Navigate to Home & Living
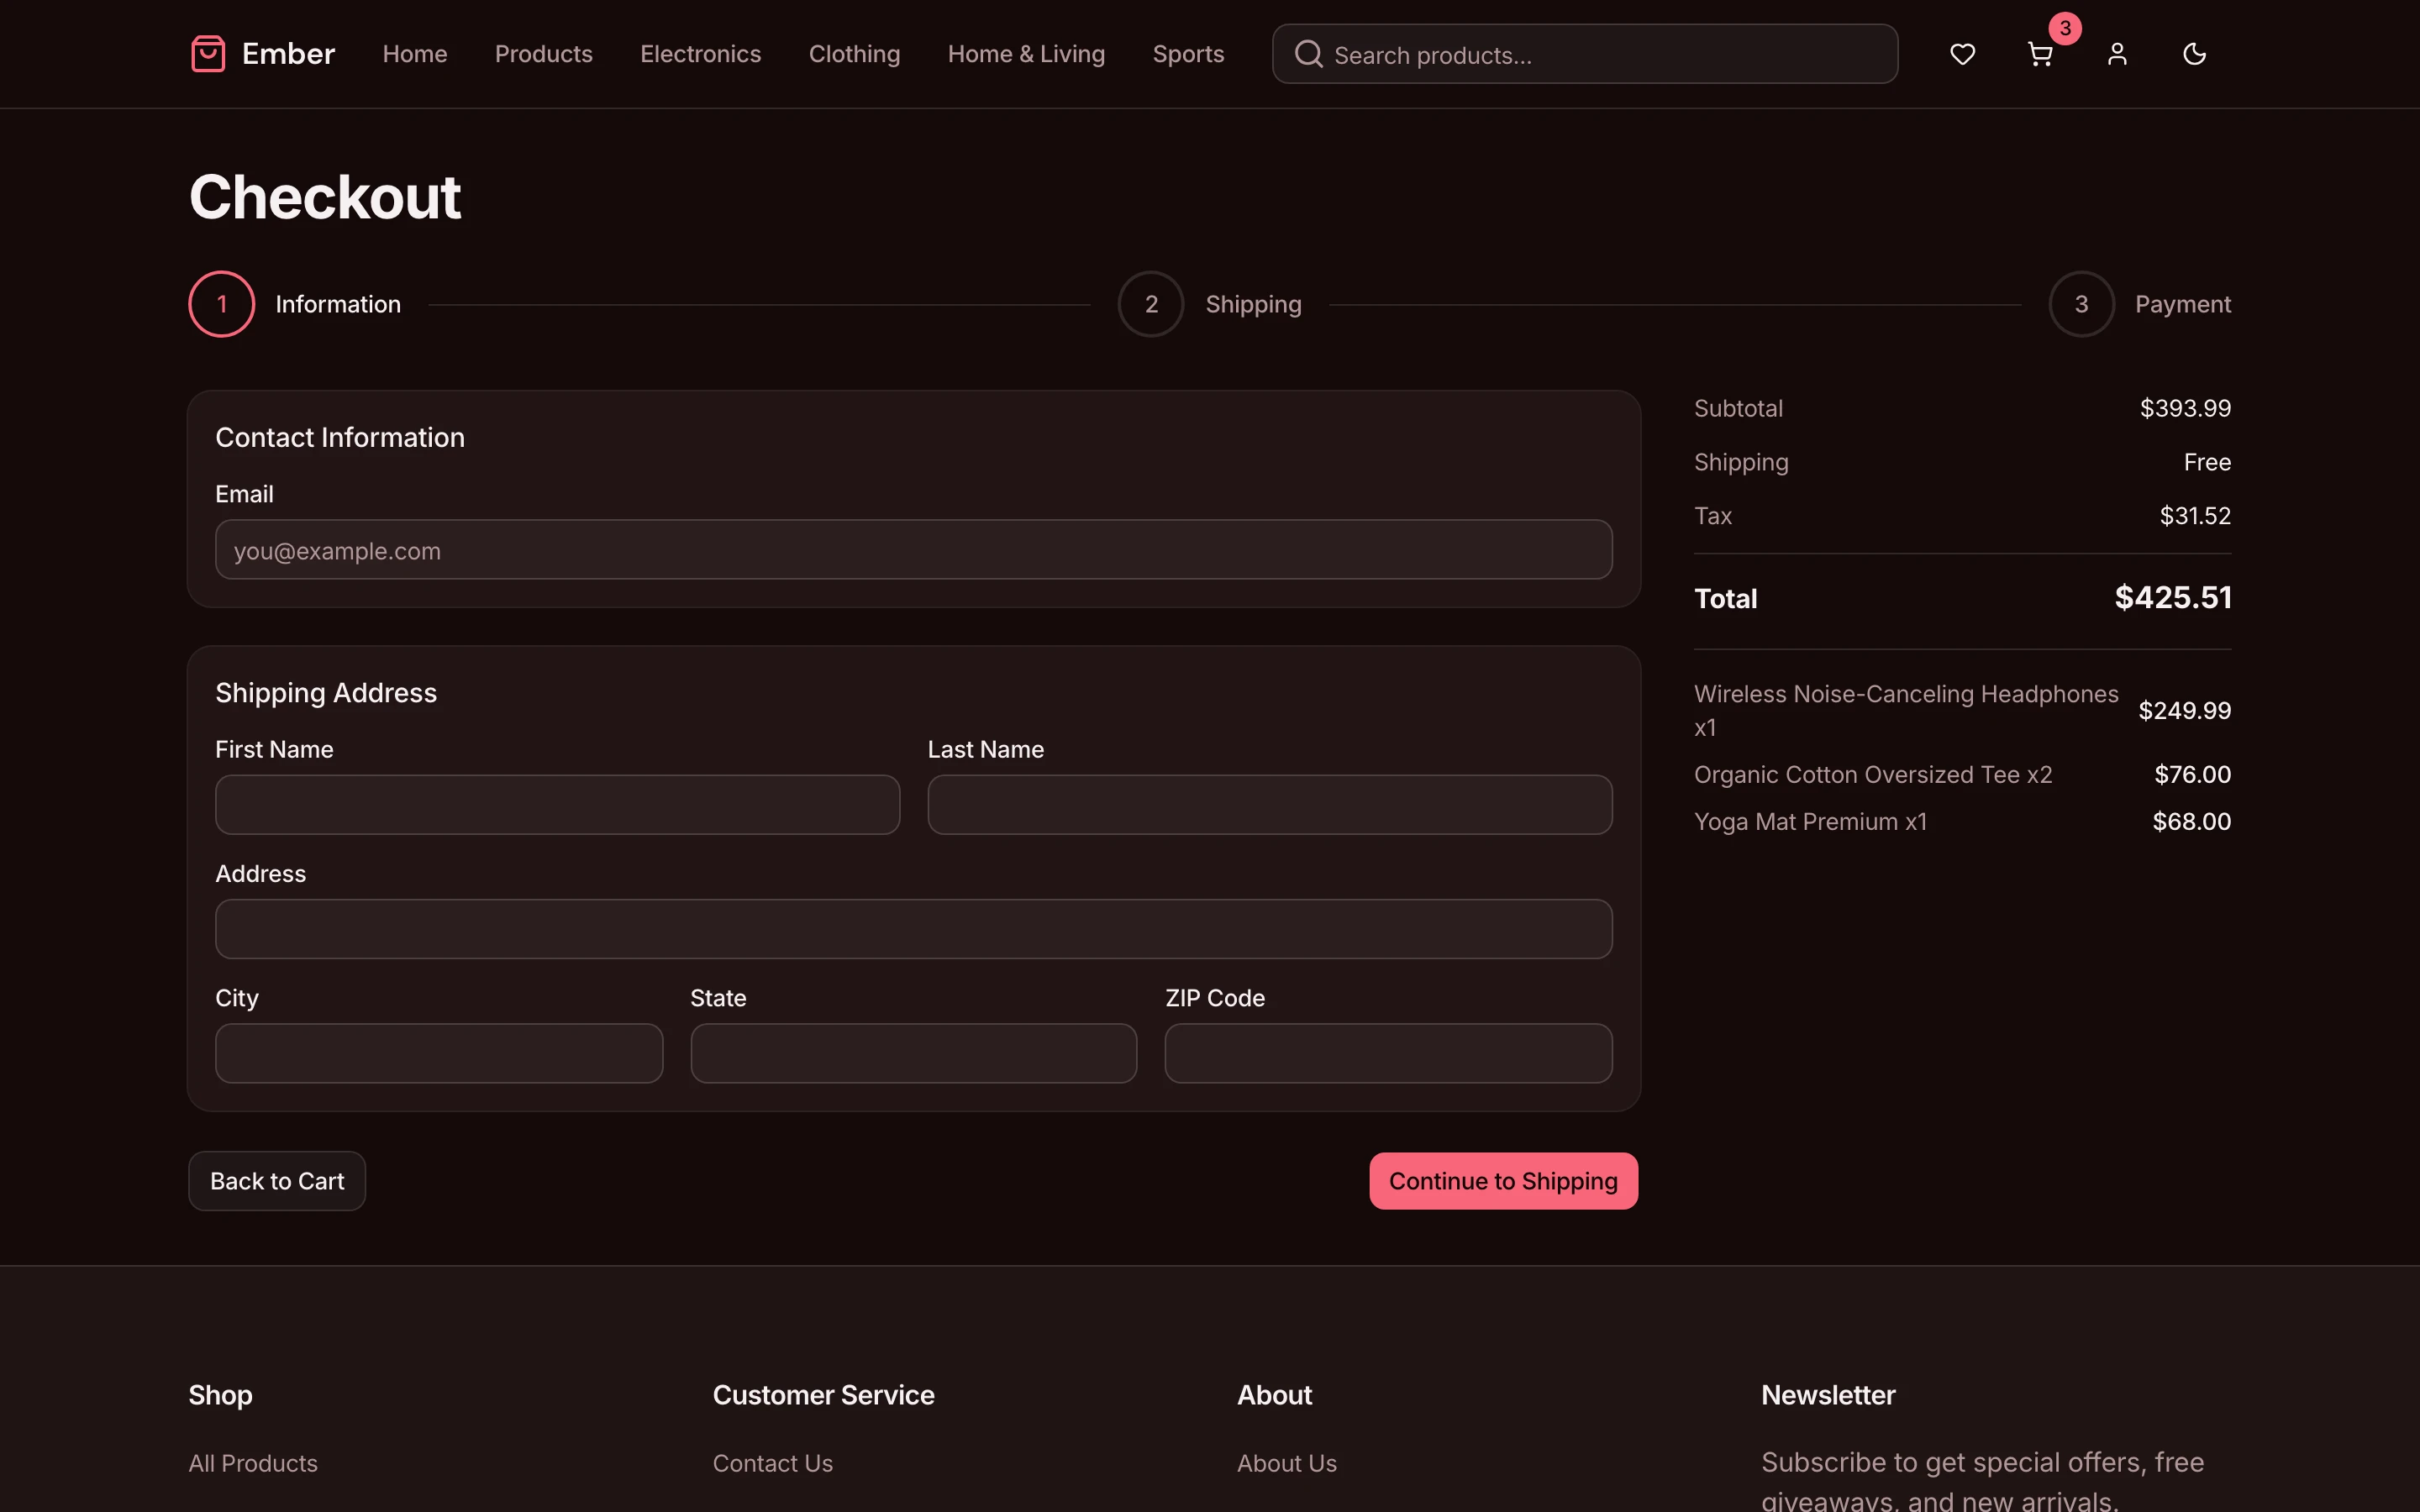Viewport: 2420px width, 1512px height. (x=1026, y=53)
